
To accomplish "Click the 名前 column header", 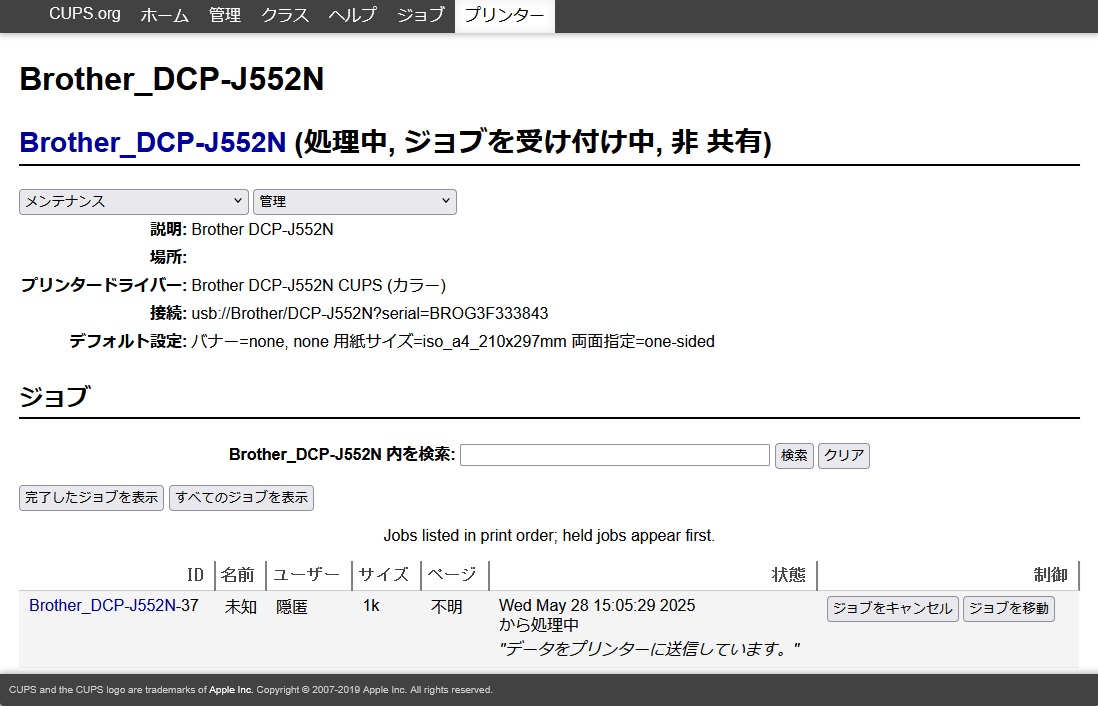I will tap(237, 575).
